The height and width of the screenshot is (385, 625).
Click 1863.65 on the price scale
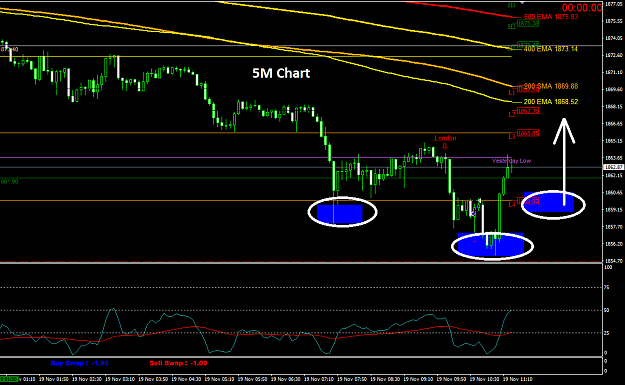pyautogui.click(x=614, y=158)
